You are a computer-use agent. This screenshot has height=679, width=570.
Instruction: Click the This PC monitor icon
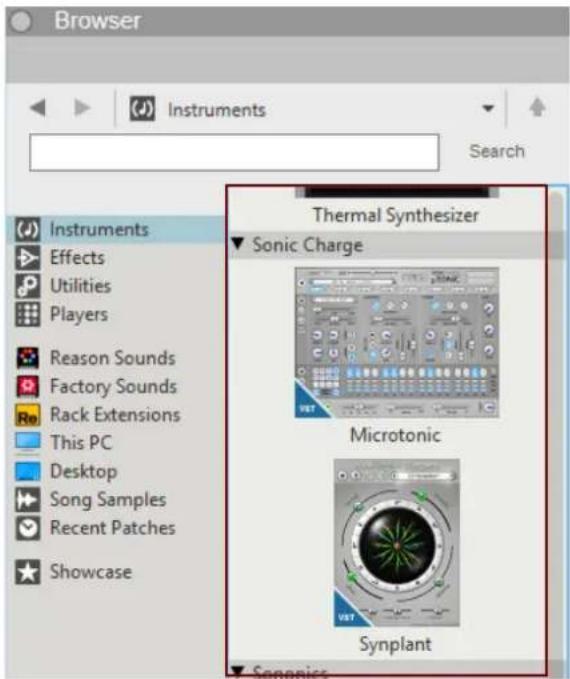28,443
